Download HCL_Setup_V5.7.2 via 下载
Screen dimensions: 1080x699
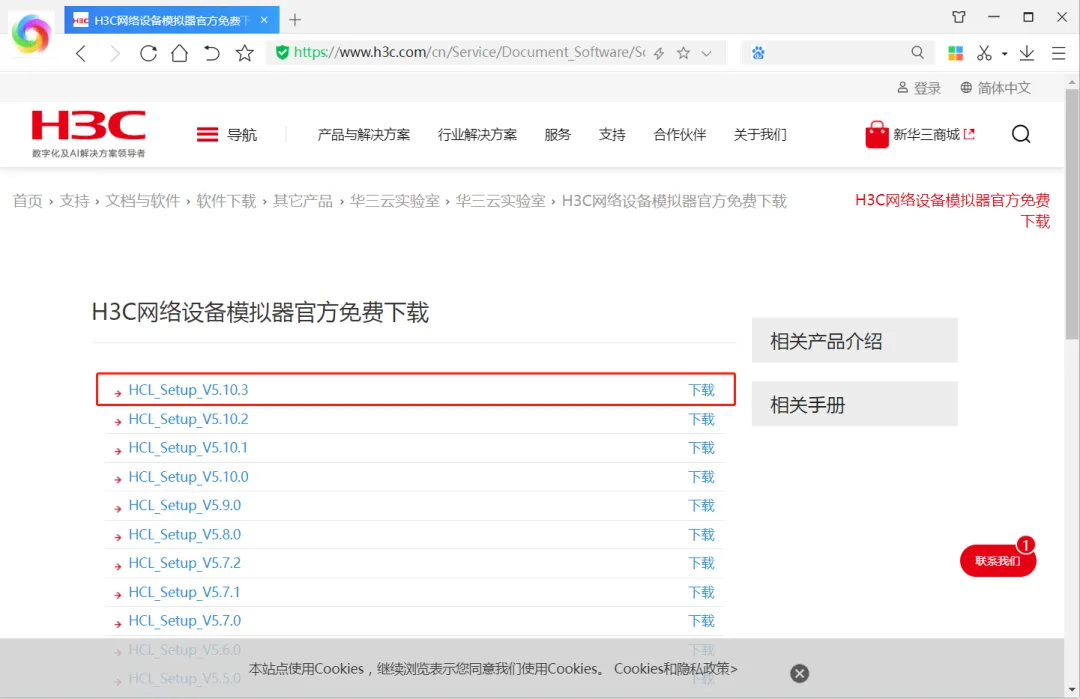point(701,563)
